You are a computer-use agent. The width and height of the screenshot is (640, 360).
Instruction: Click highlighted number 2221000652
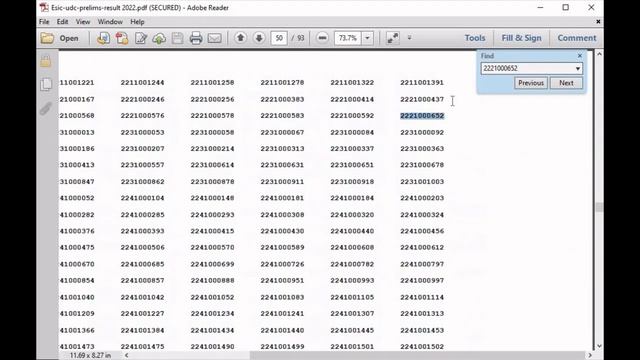422,116
